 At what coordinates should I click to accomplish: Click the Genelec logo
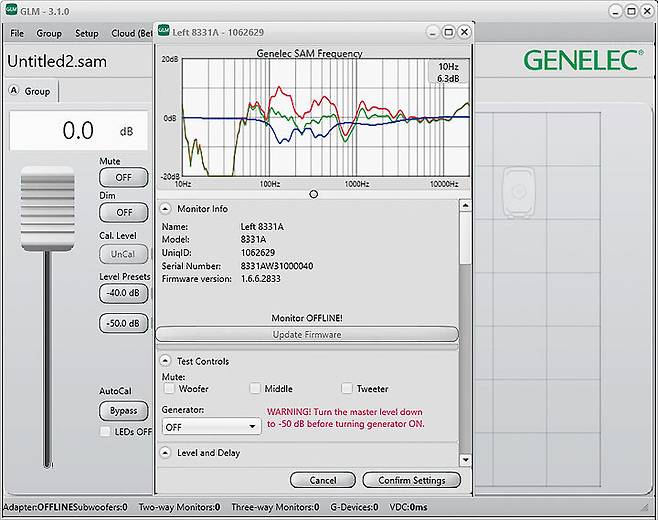point(583,60)
